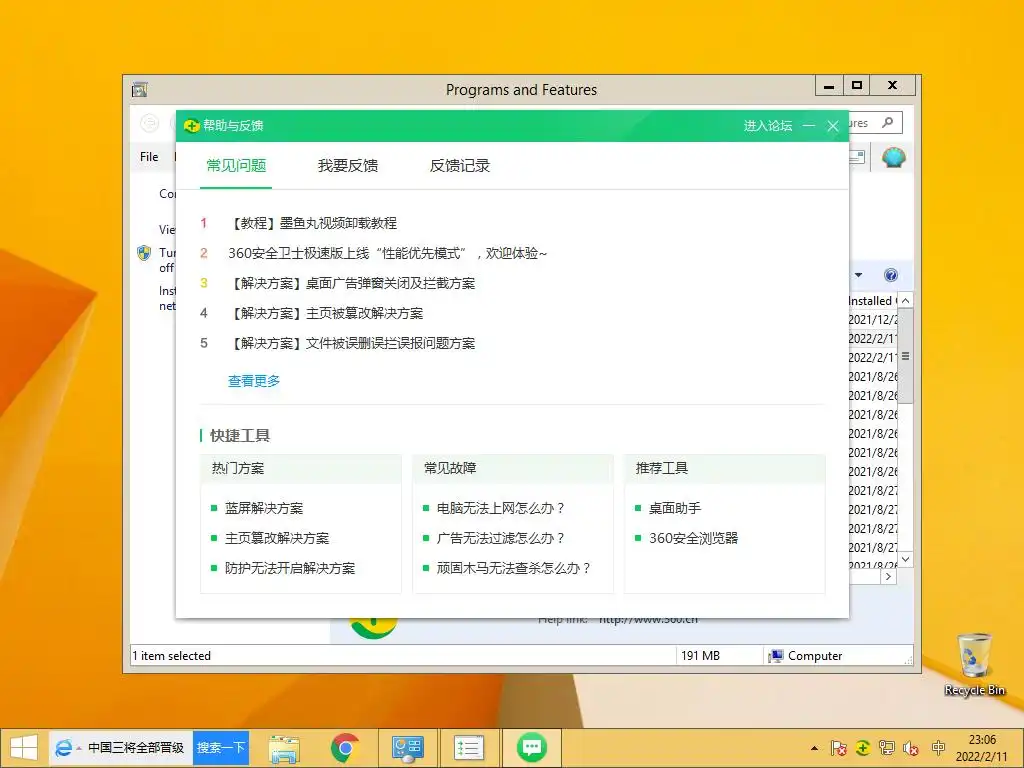Viewport: 1024px width, 768px height.
Task: Click 中 input method indicator
Action: click(938, 748)
